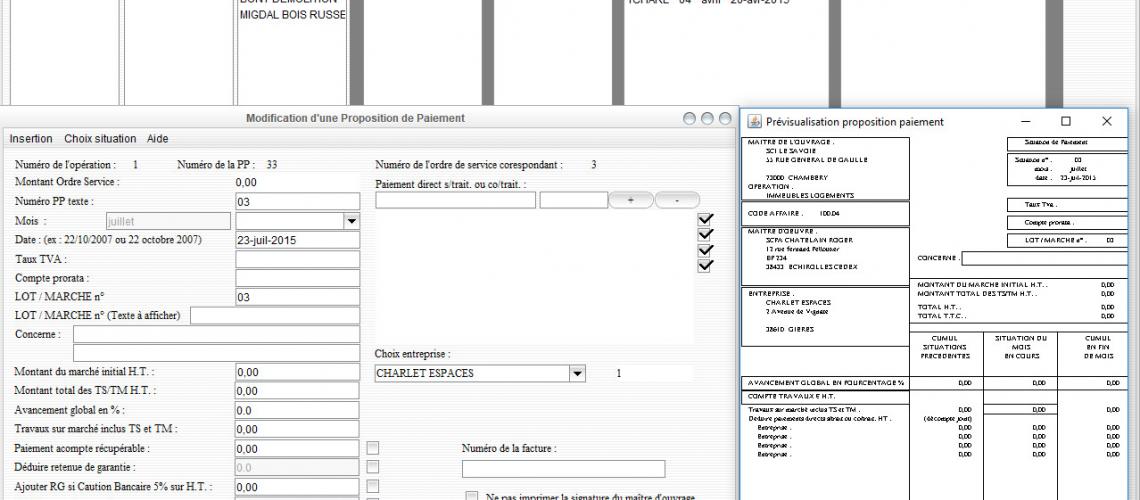
Task: Tick checkbox beside Ajouter RG si Caution Bancaire
Action: (373, 486)
